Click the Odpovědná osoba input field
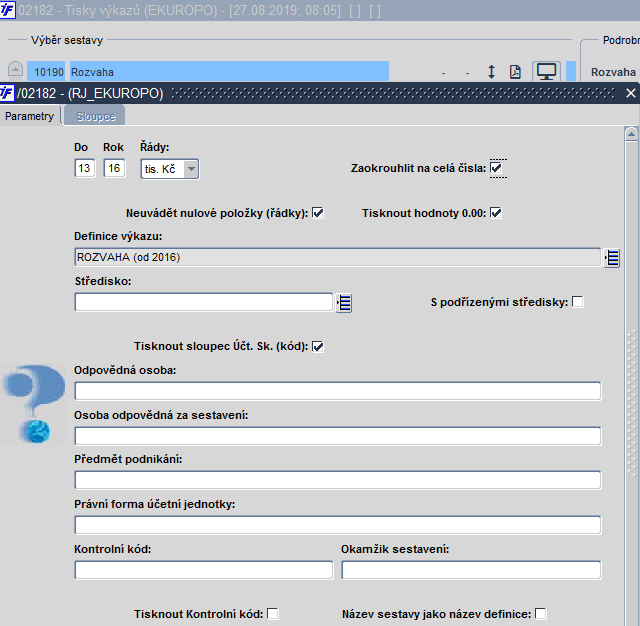This screenshot has width=640, height=626. [x=338, y=391]
